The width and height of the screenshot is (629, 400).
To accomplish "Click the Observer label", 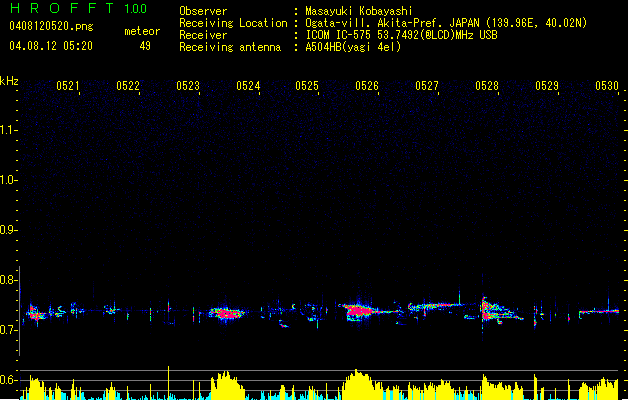I will coord(203,11).
